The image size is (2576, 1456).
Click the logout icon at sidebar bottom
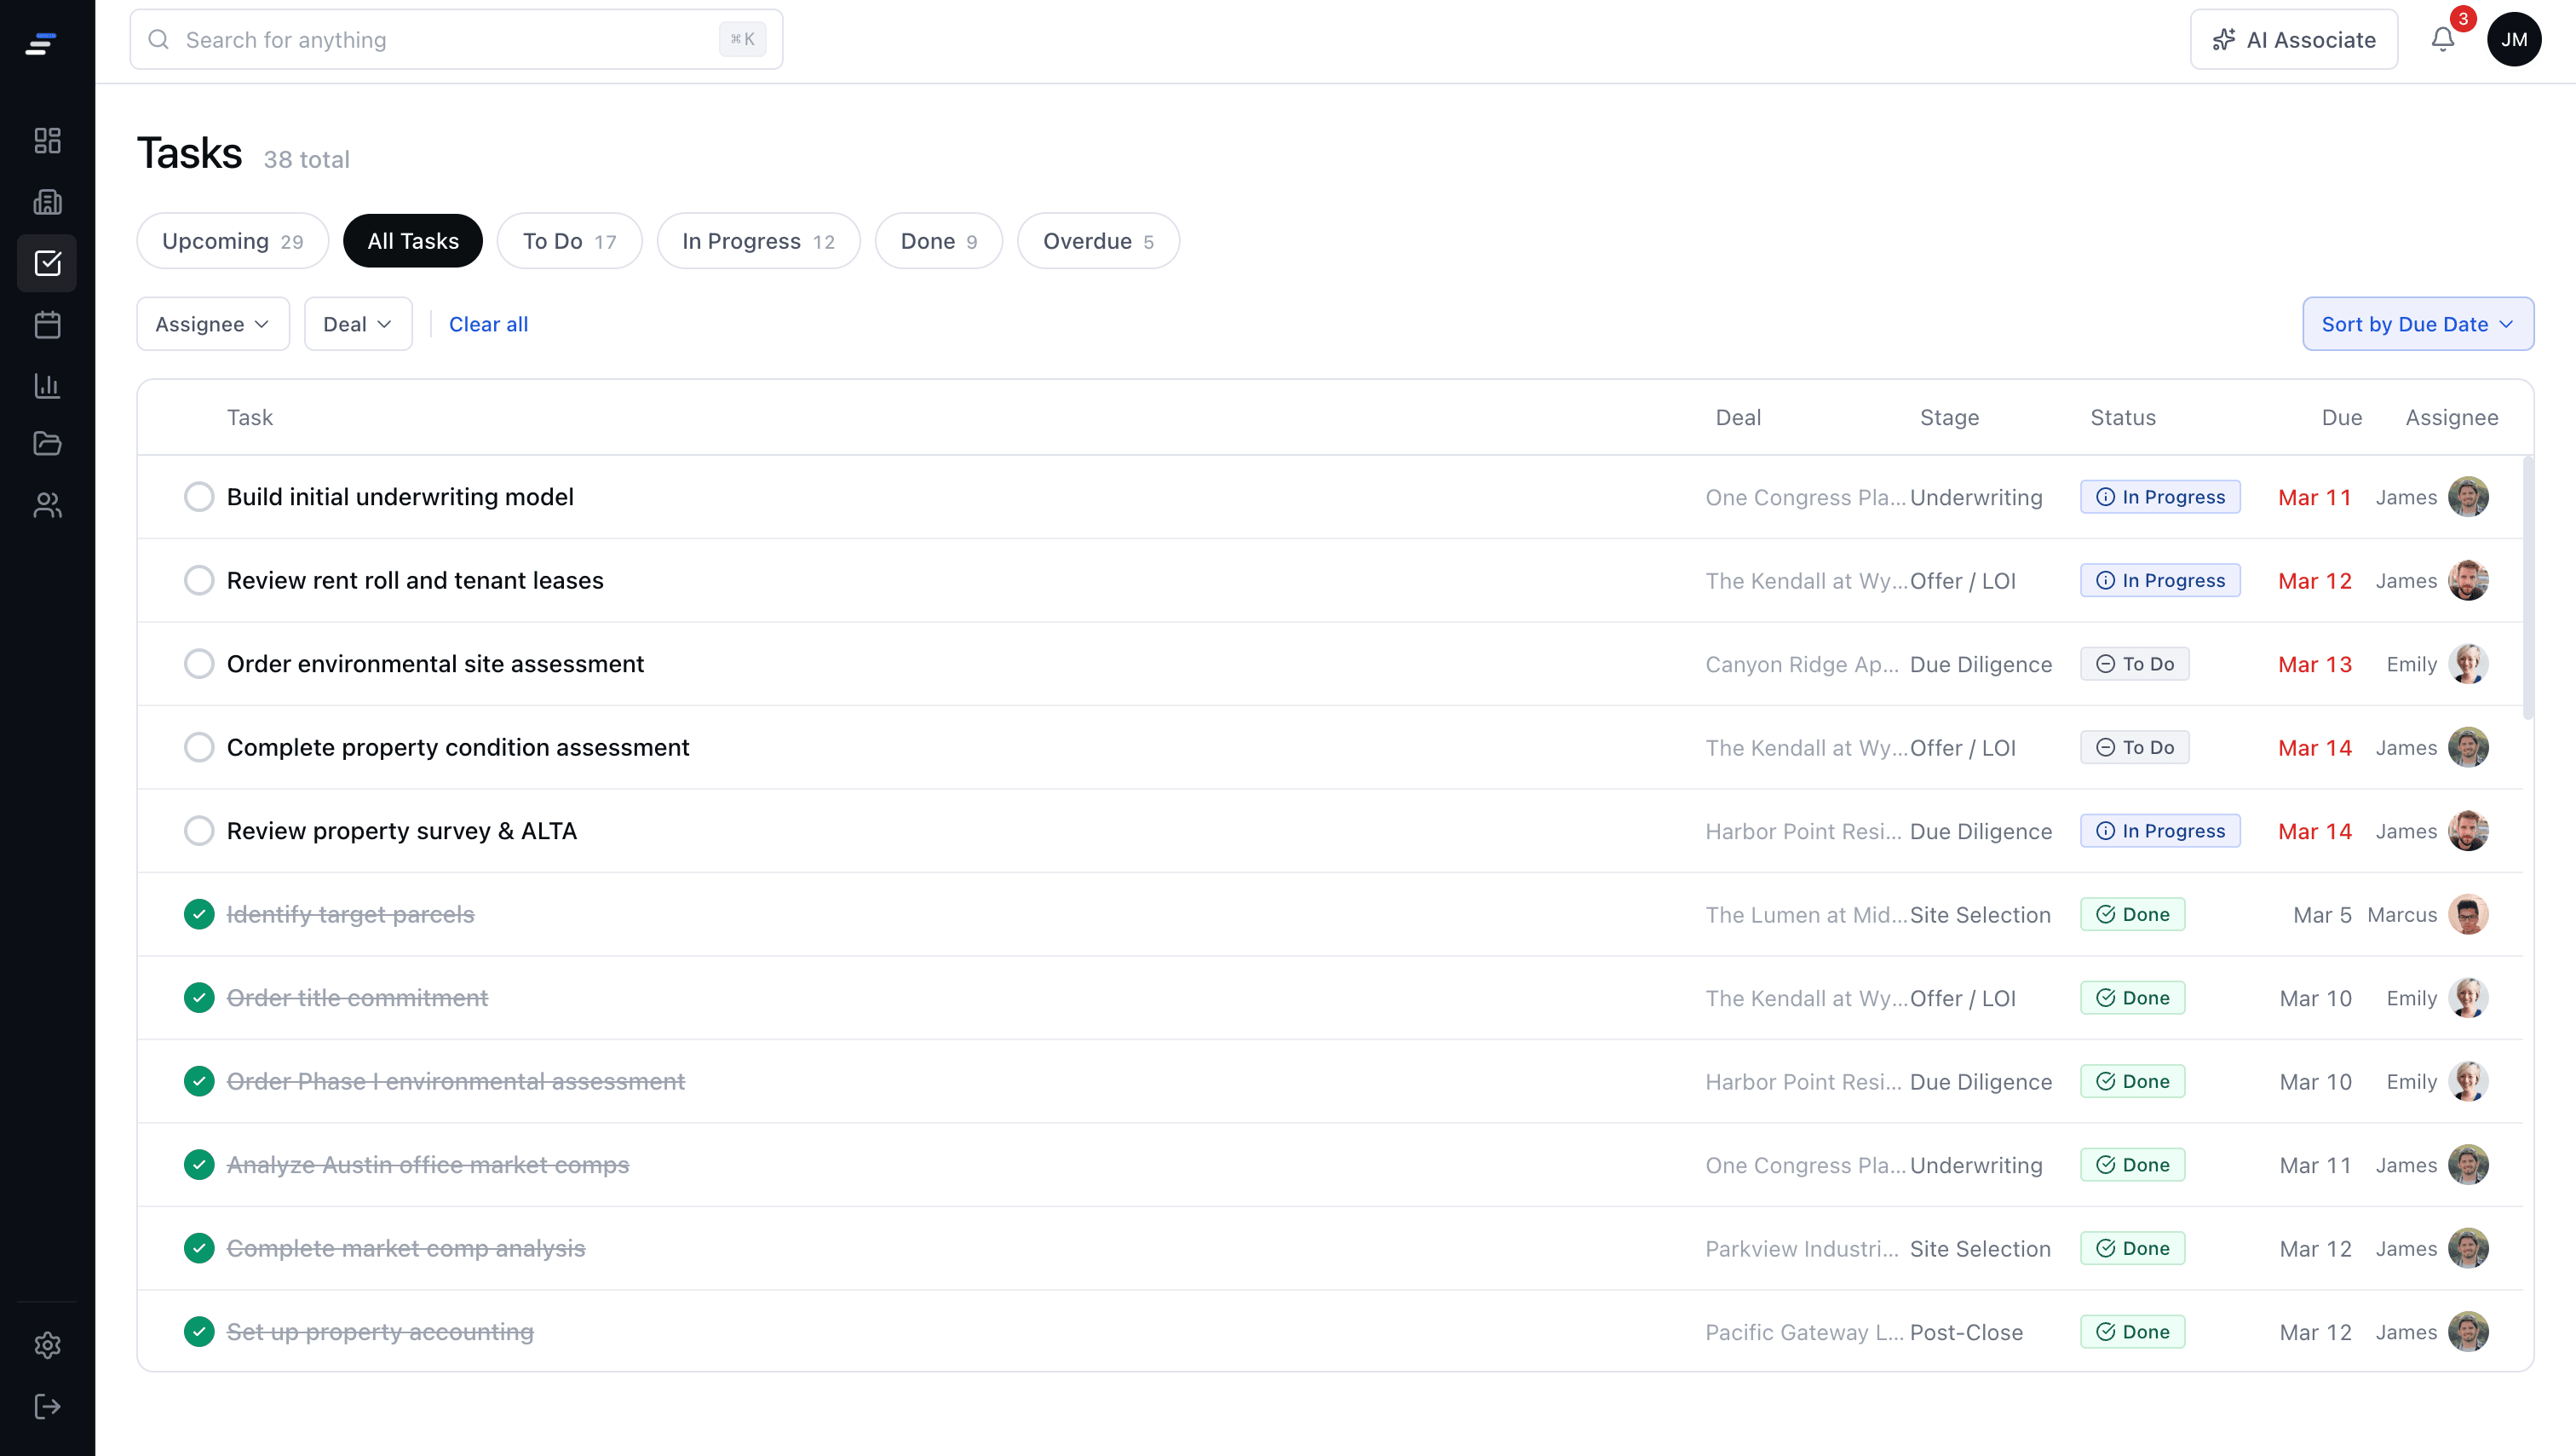point(47,1406)
